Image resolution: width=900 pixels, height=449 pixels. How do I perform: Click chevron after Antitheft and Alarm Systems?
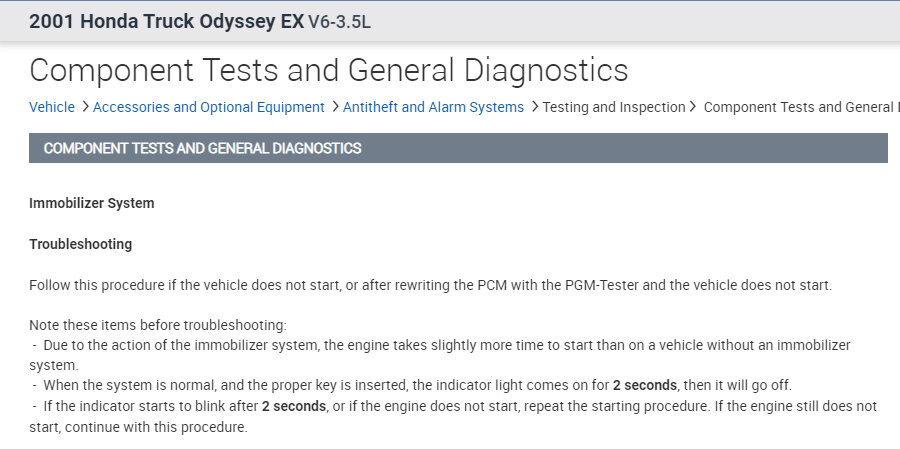tap(533, 107)
